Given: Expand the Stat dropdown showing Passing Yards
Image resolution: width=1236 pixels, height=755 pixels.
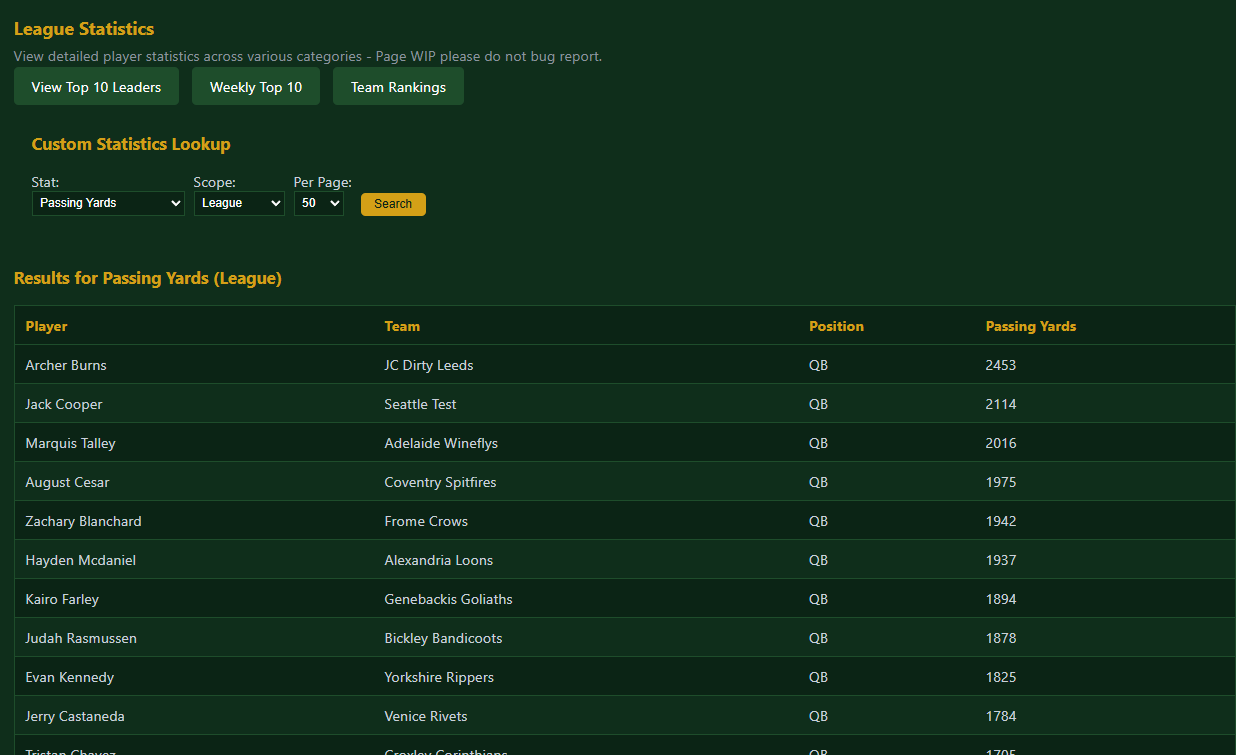Looking at the screenshot, I should point(108,203).
